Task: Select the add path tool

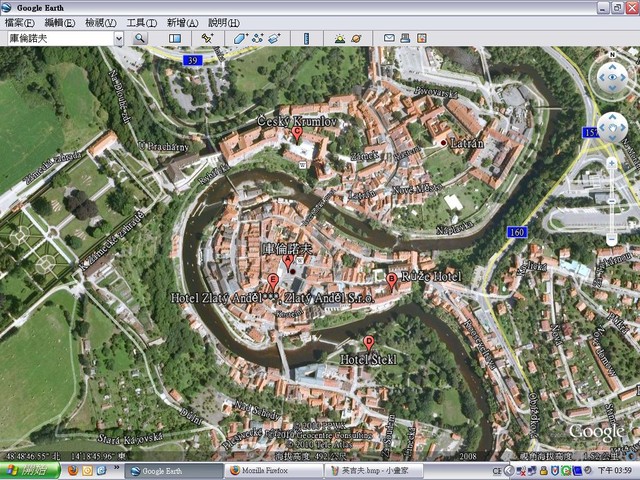Action: 258,38
